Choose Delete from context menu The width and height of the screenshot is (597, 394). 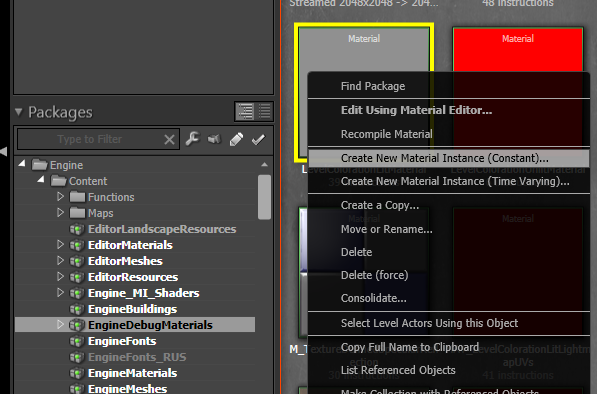click(449, 252)
